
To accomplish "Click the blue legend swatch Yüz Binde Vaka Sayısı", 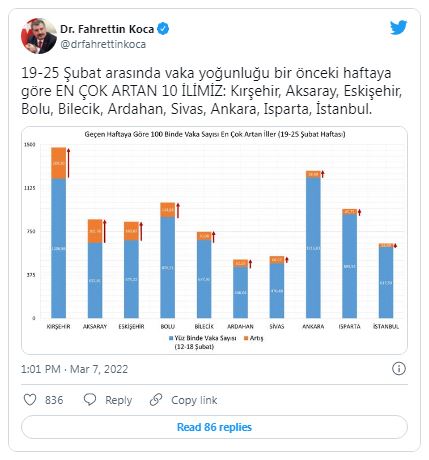I will (171, 338).
